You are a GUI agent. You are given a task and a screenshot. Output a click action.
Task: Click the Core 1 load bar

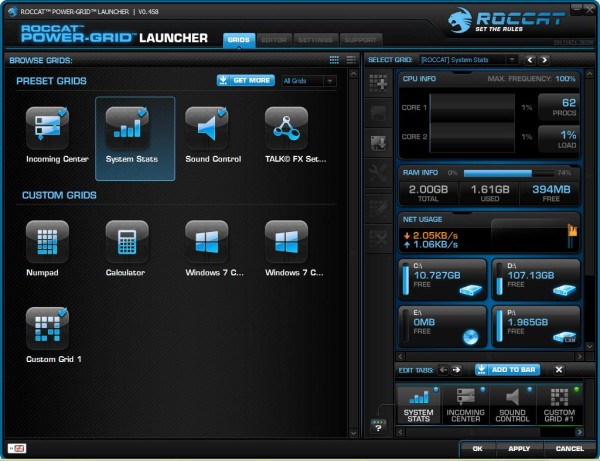click(472, 108)
